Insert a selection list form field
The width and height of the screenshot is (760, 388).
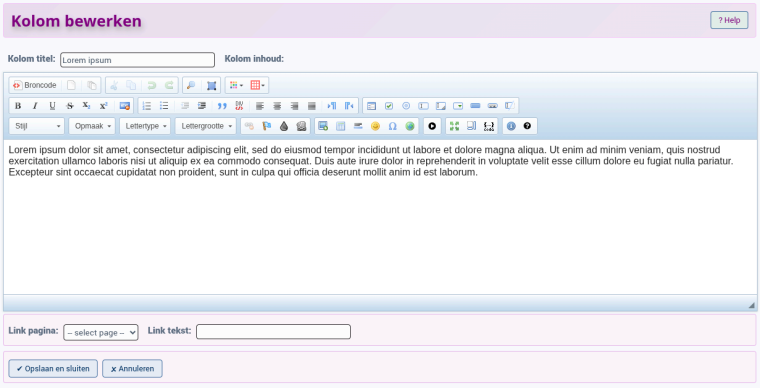[458, 106]
